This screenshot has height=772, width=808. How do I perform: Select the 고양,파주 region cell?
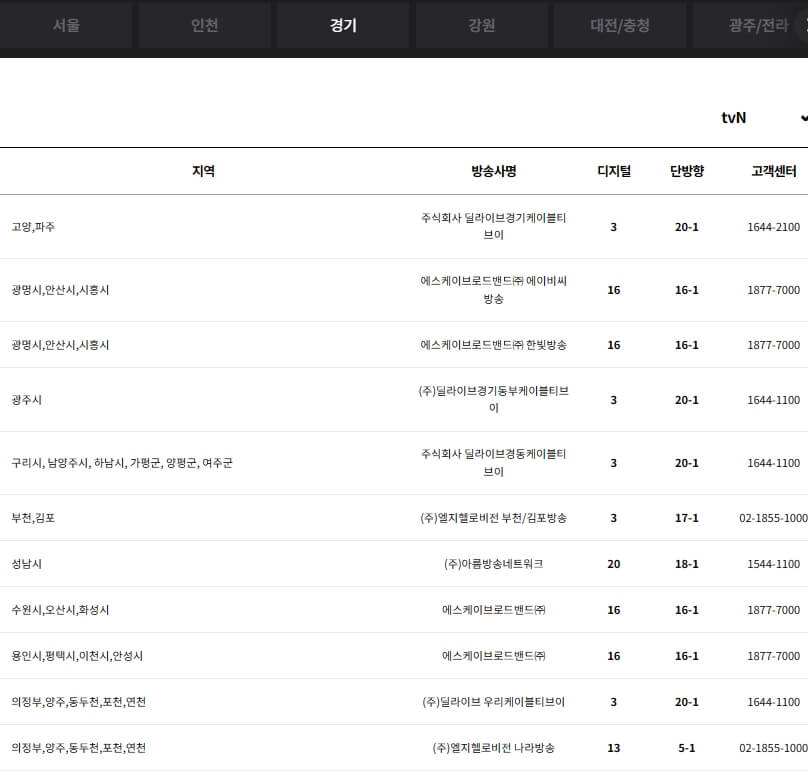pos(33,227)
